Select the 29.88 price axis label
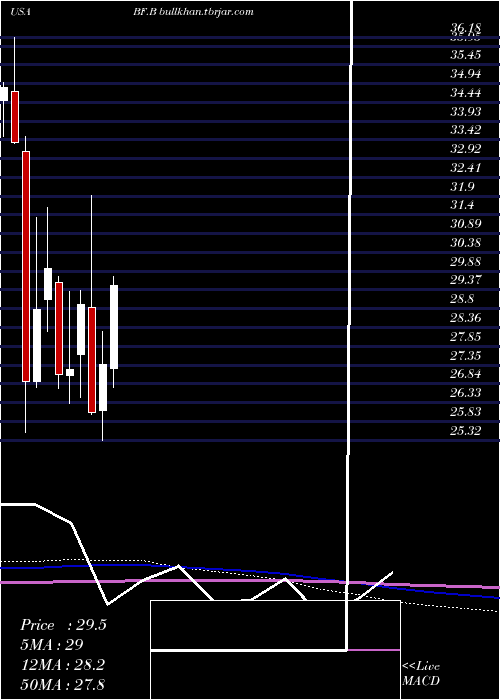The image size is (500, 700). (x=466, y=262)
